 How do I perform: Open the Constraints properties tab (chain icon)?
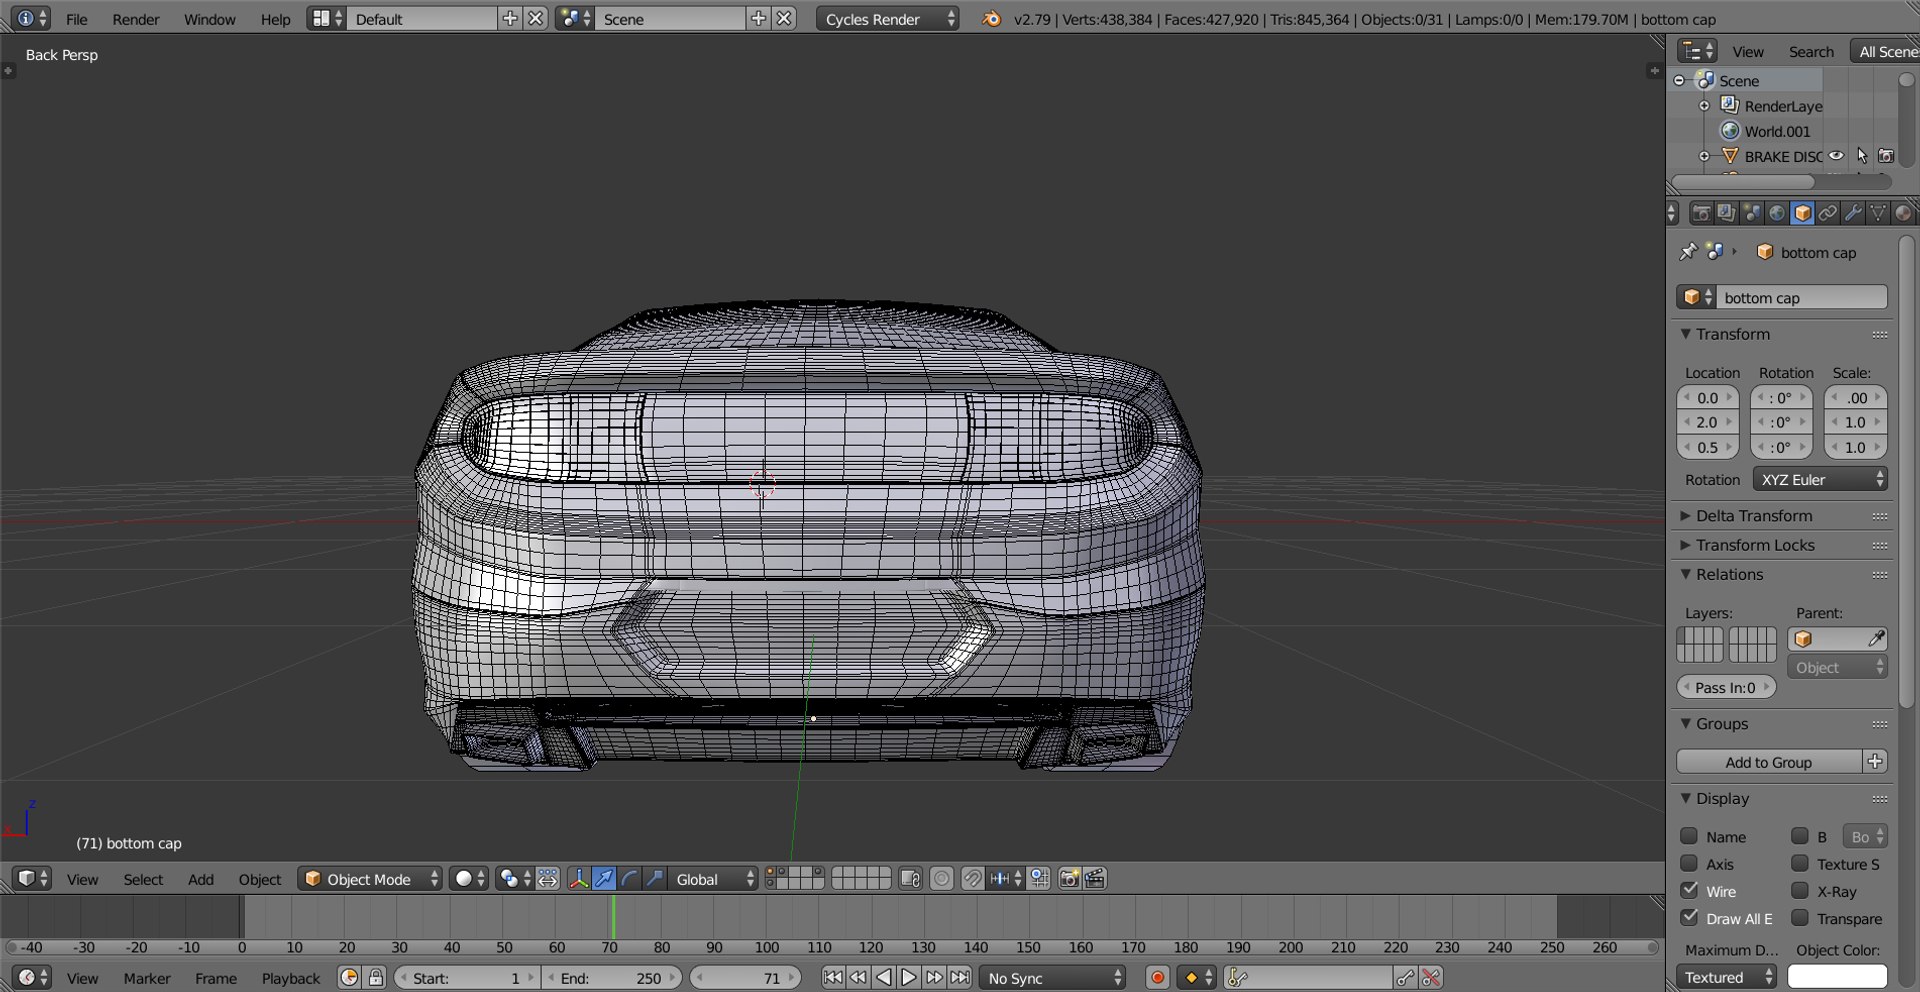tap(1828, 213)
